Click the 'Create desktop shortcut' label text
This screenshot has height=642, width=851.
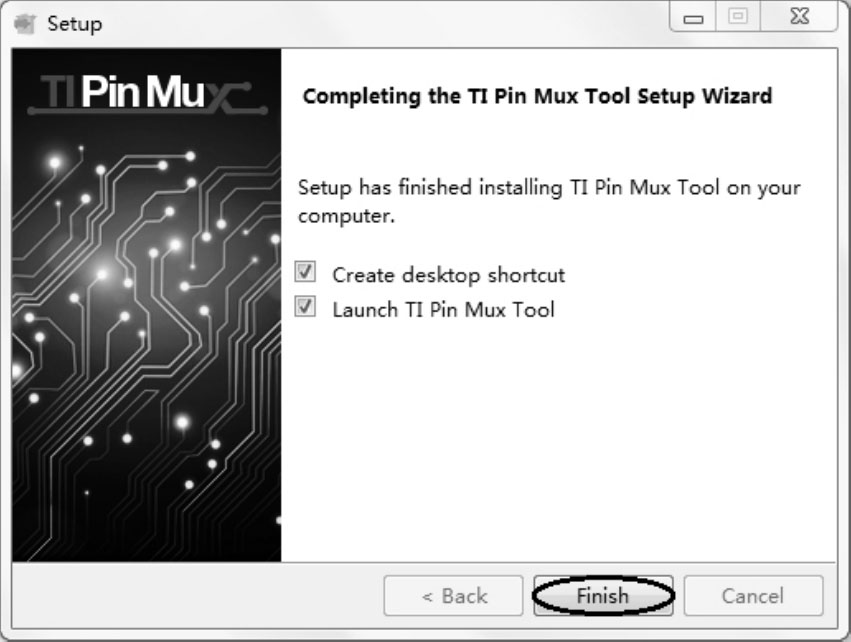click(x=448, y=275)
